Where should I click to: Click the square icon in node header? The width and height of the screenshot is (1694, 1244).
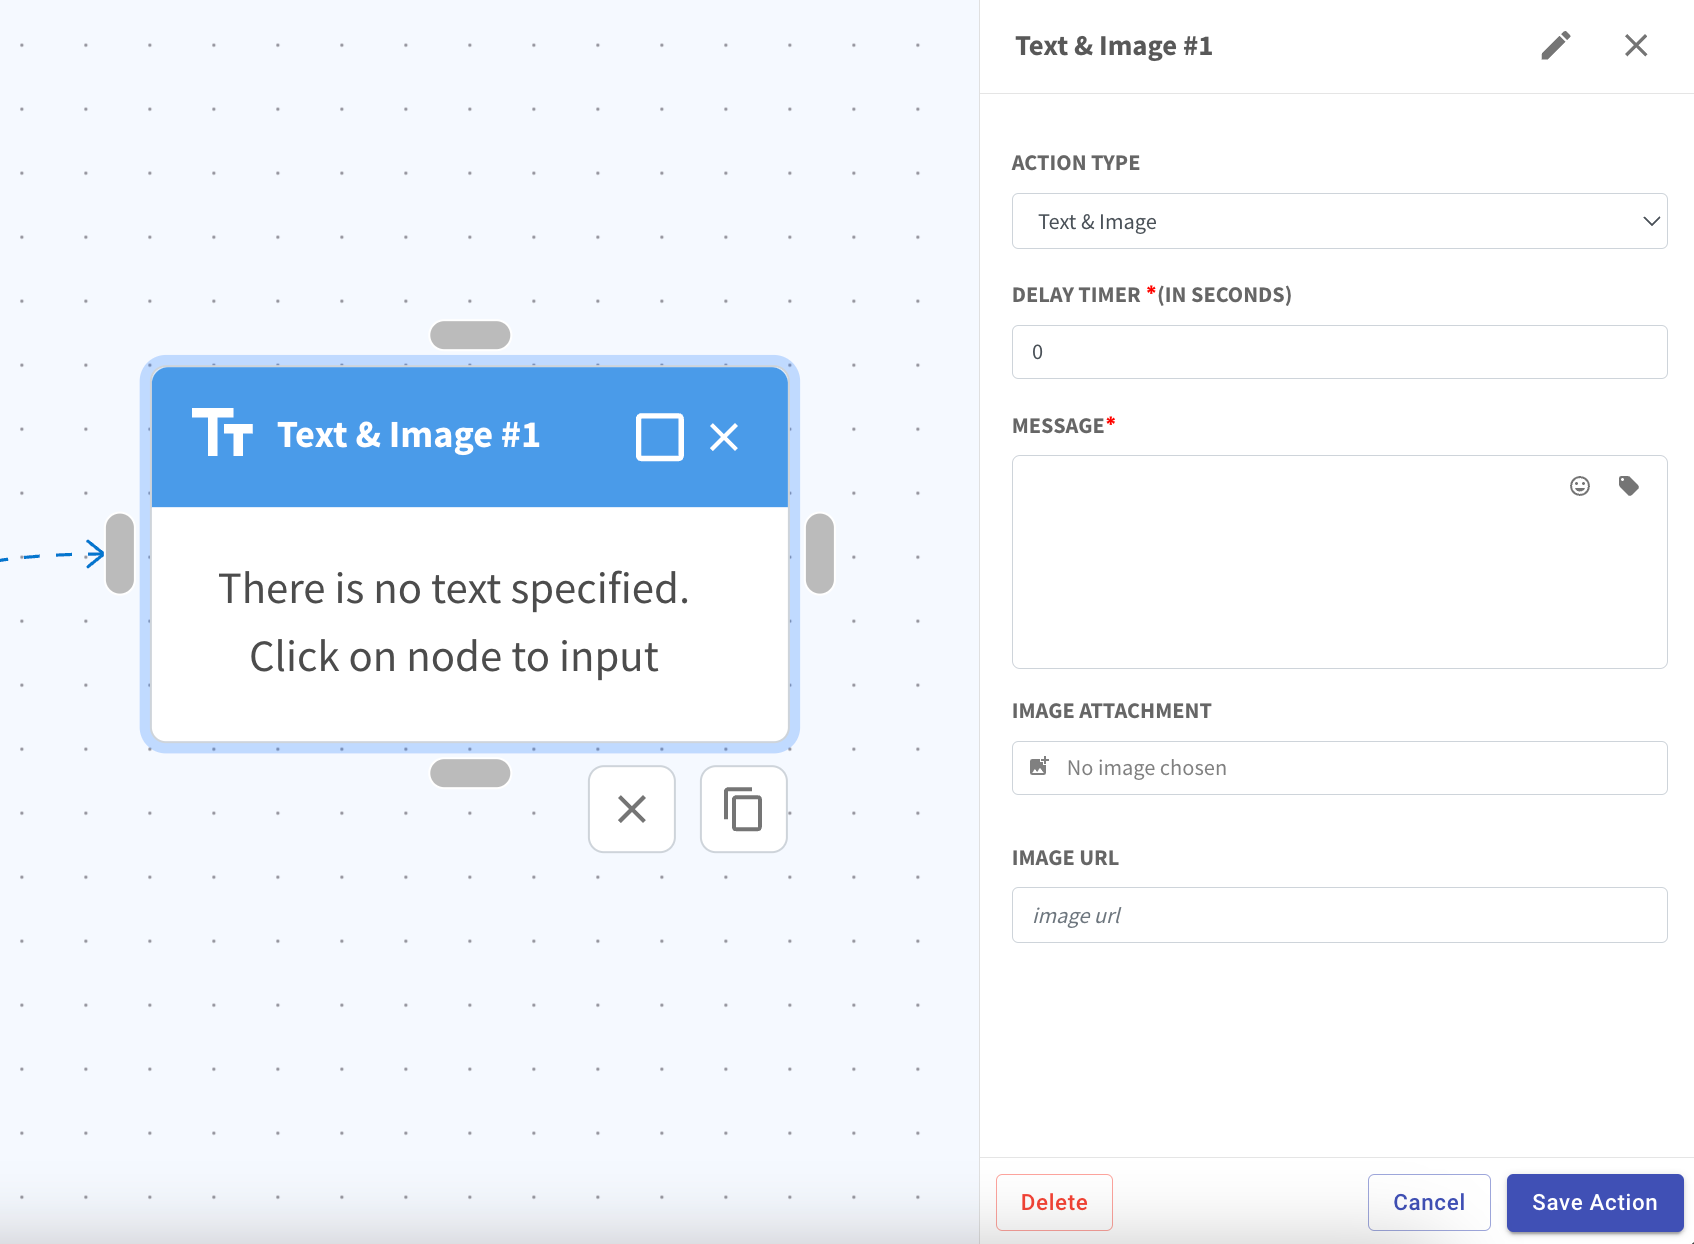(x=660, y=437)
